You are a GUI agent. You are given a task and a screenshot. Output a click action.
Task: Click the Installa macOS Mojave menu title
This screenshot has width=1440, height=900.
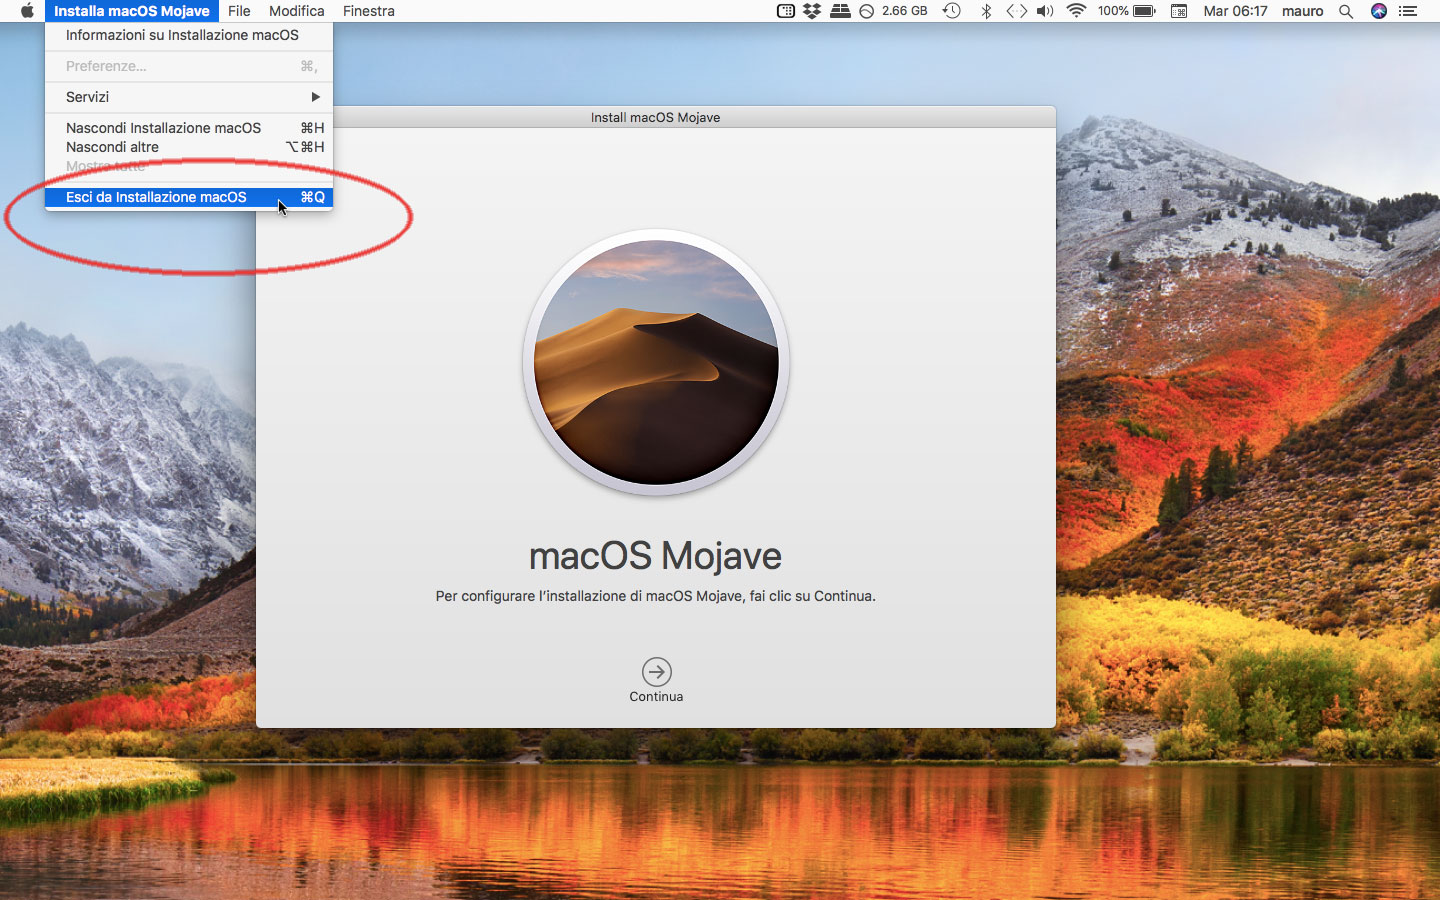point(132,11)
